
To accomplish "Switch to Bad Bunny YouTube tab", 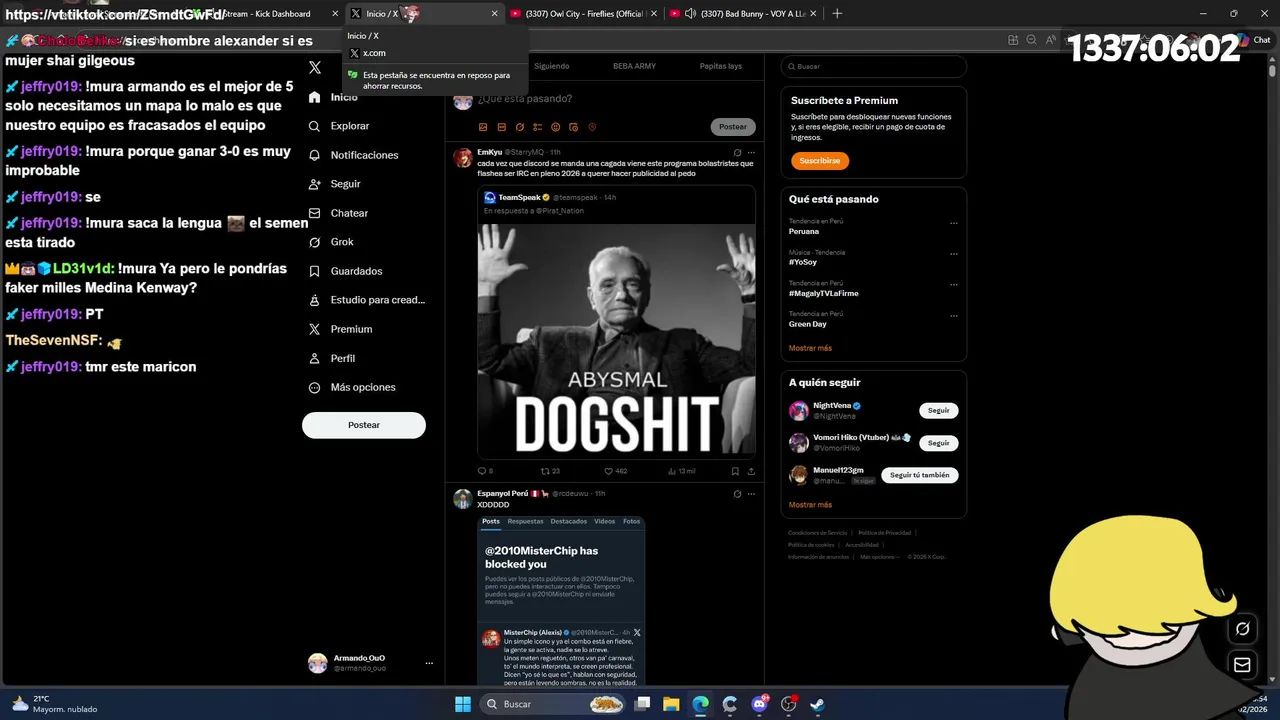I will 742,13.
